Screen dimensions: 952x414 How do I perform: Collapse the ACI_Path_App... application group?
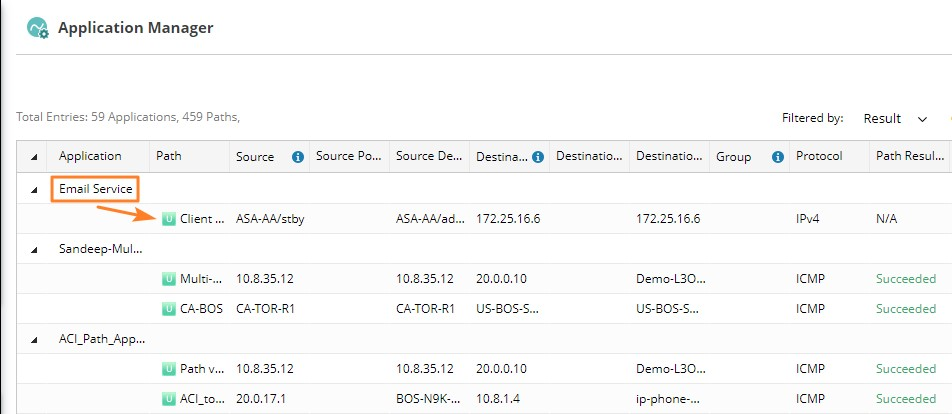tap(35, 339)
